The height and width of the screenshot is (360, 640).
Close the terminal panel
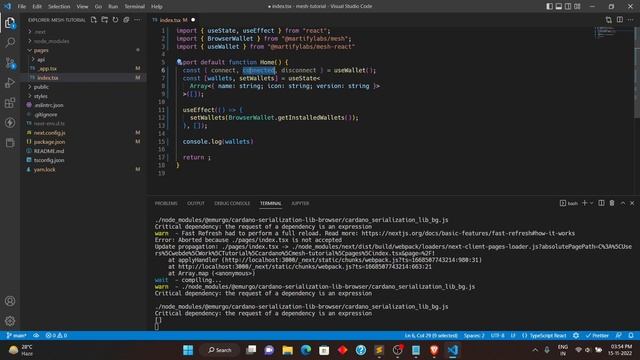[x=632, y=203]
